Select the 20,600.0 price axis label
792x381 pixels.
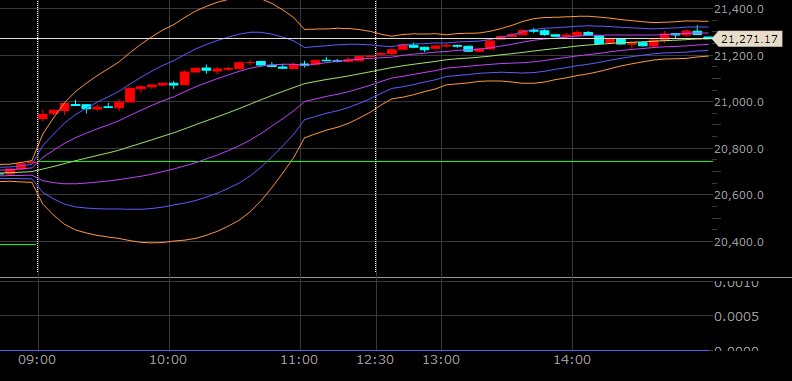(x=738, y=195)
